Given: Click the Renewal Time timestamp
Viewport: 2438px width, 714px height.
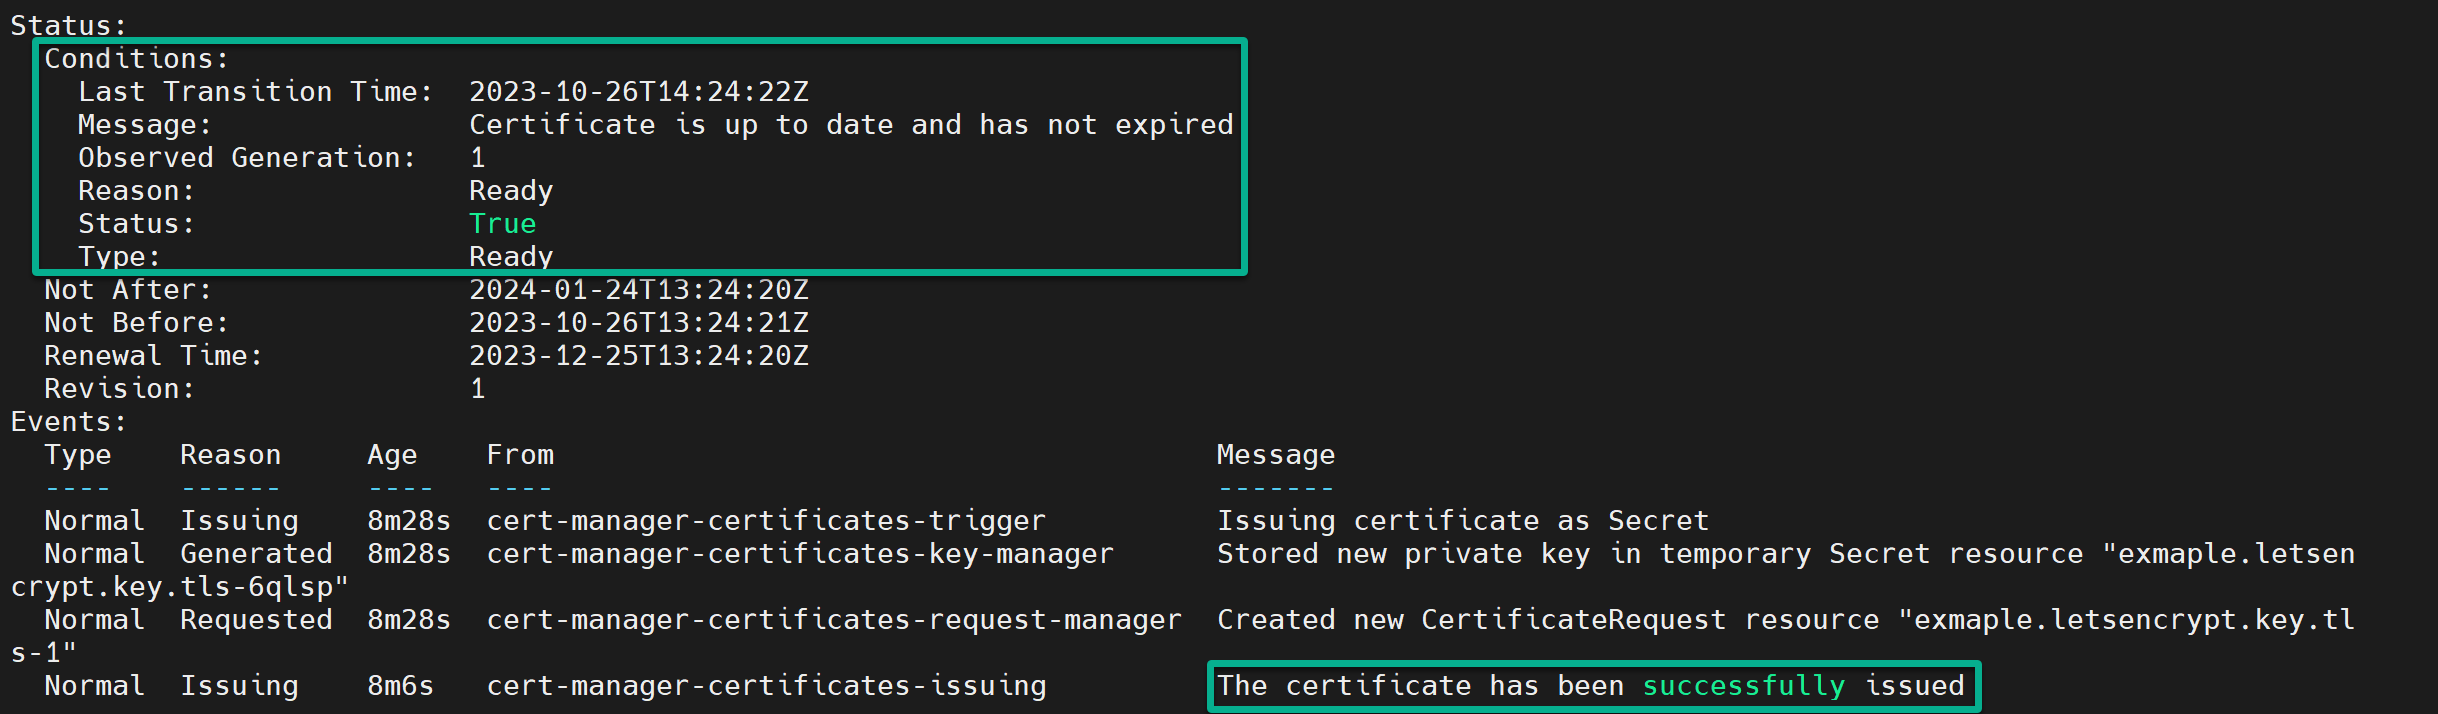Looking at the screenshot, I should (639, 355).
